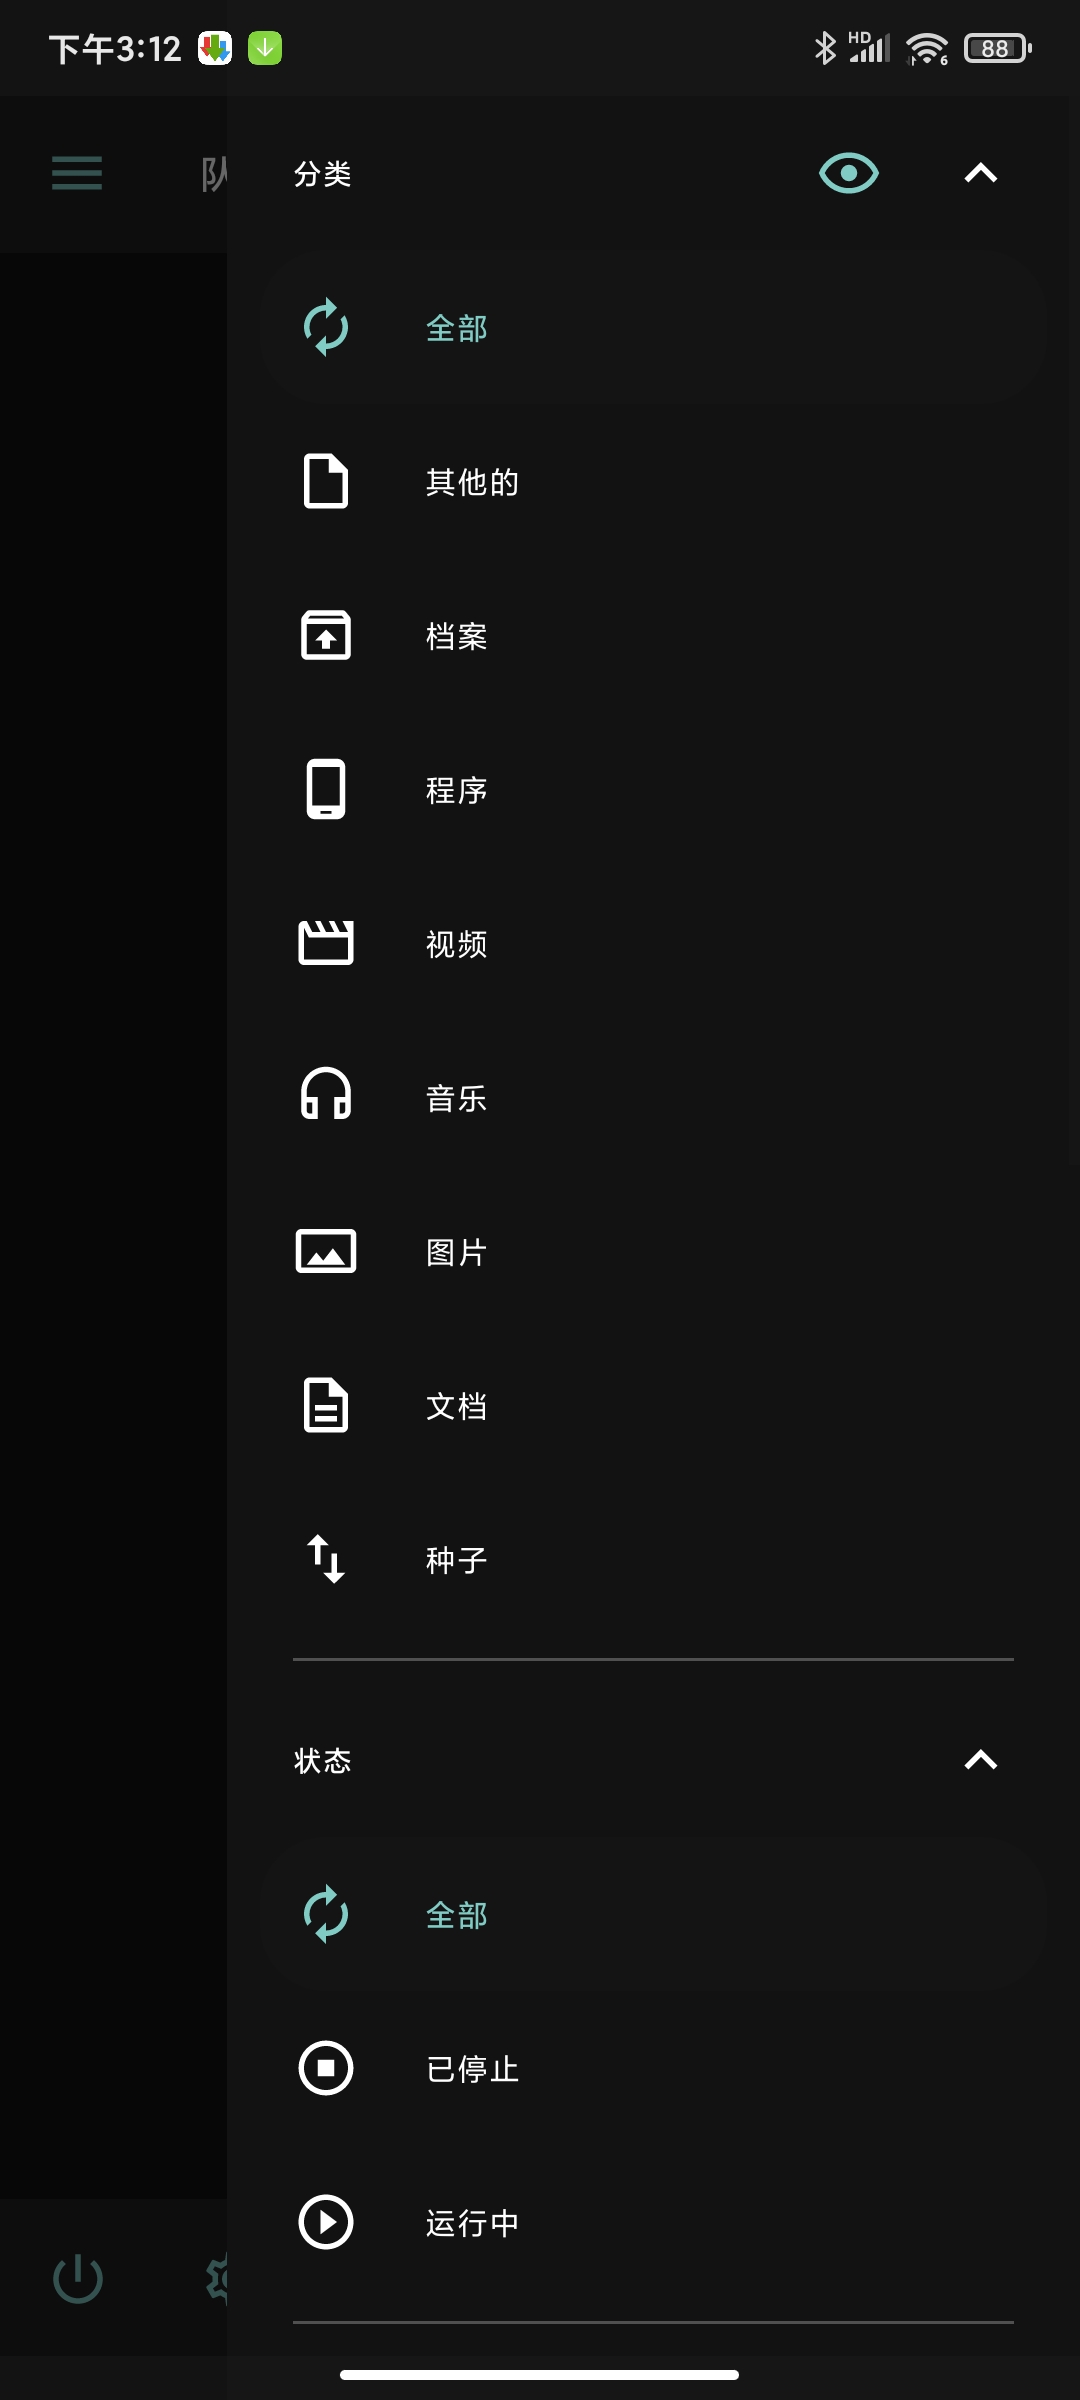Screen dimensions: 1080x2400
Task: Open the hamburger menu at top left
Action: (x=77, y=173)
